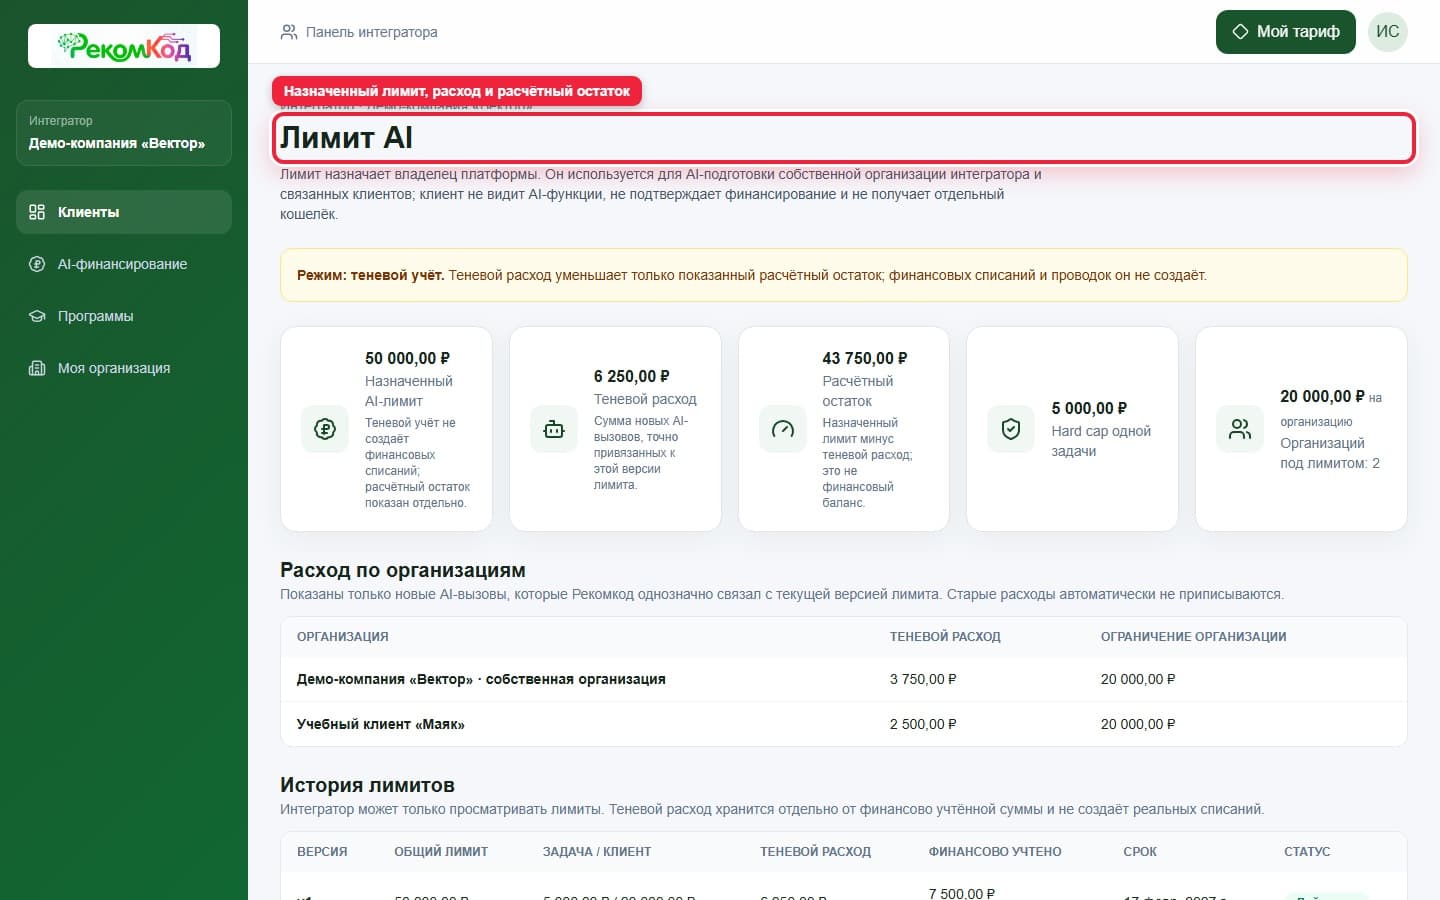
Task: Open Моя организация in the sidebar
Action: click(x=124, y=368)
